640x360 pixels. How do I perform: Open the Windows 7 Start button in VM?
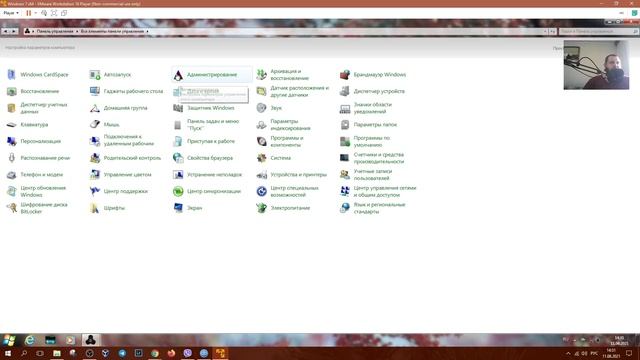coord(9,340)
